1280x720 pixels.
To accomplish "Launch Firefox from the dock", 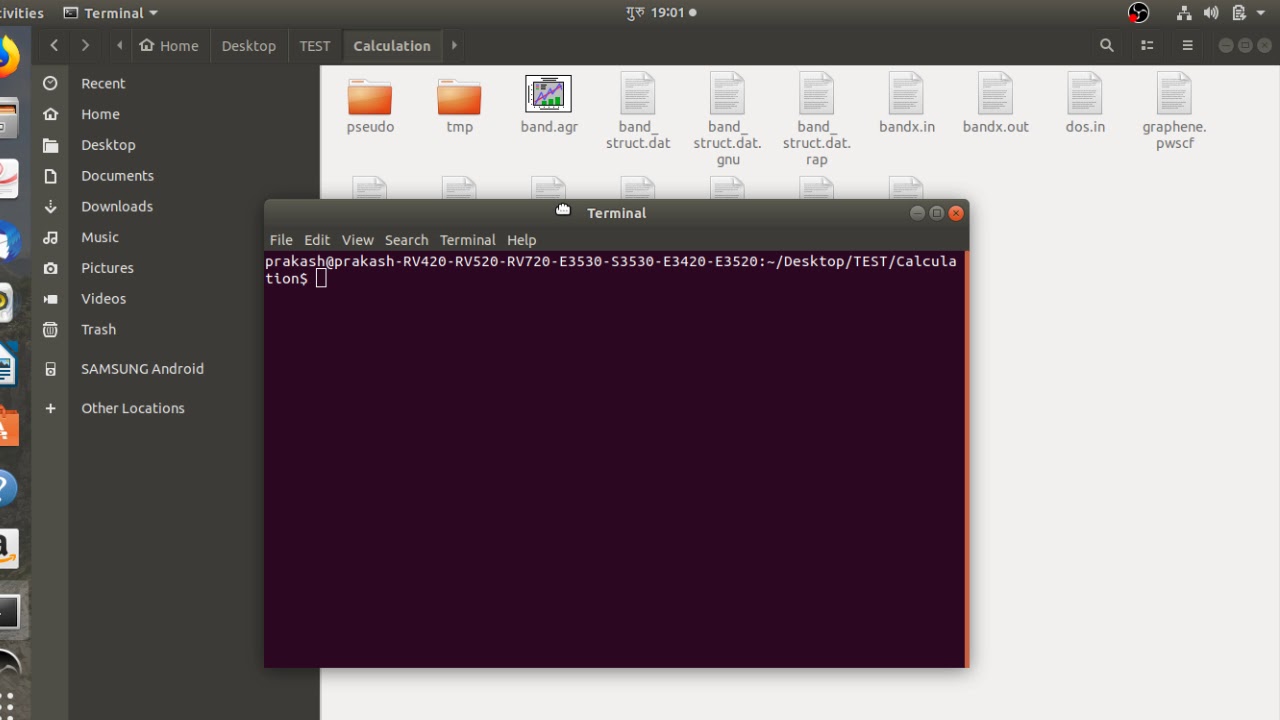I will point(9,56).
